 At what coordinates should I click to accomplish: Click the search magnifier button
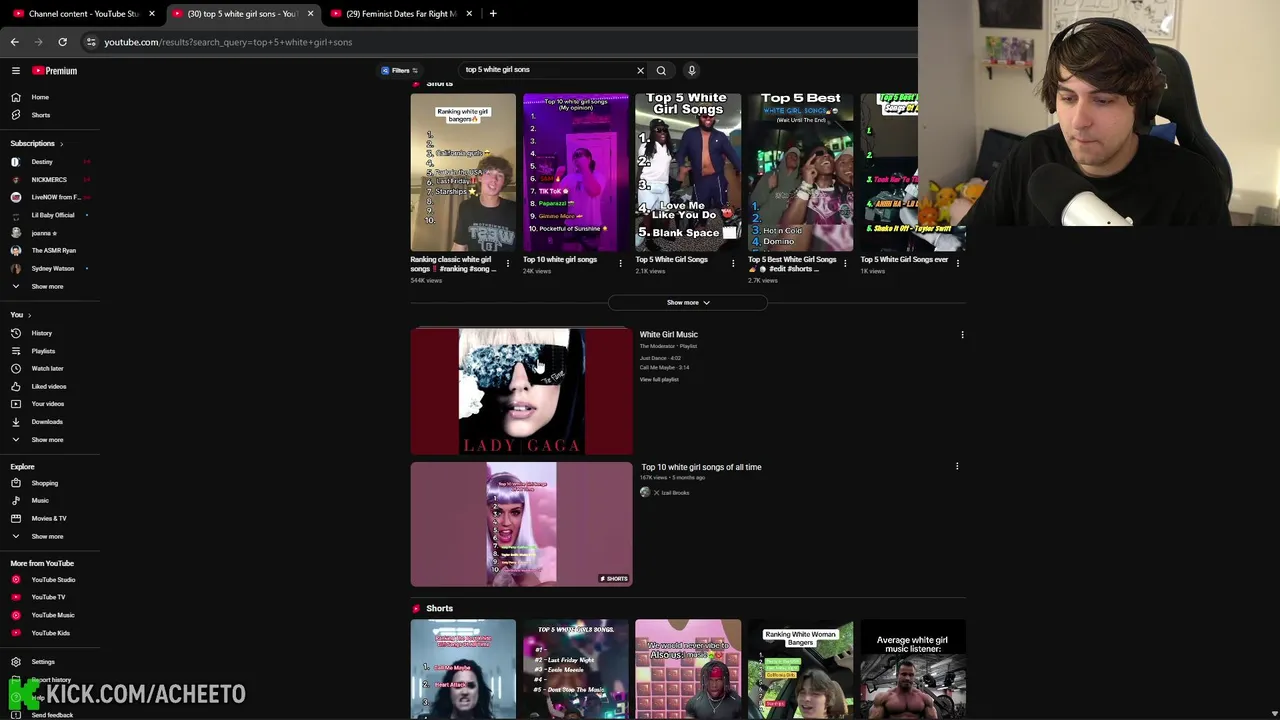(661, 70)
